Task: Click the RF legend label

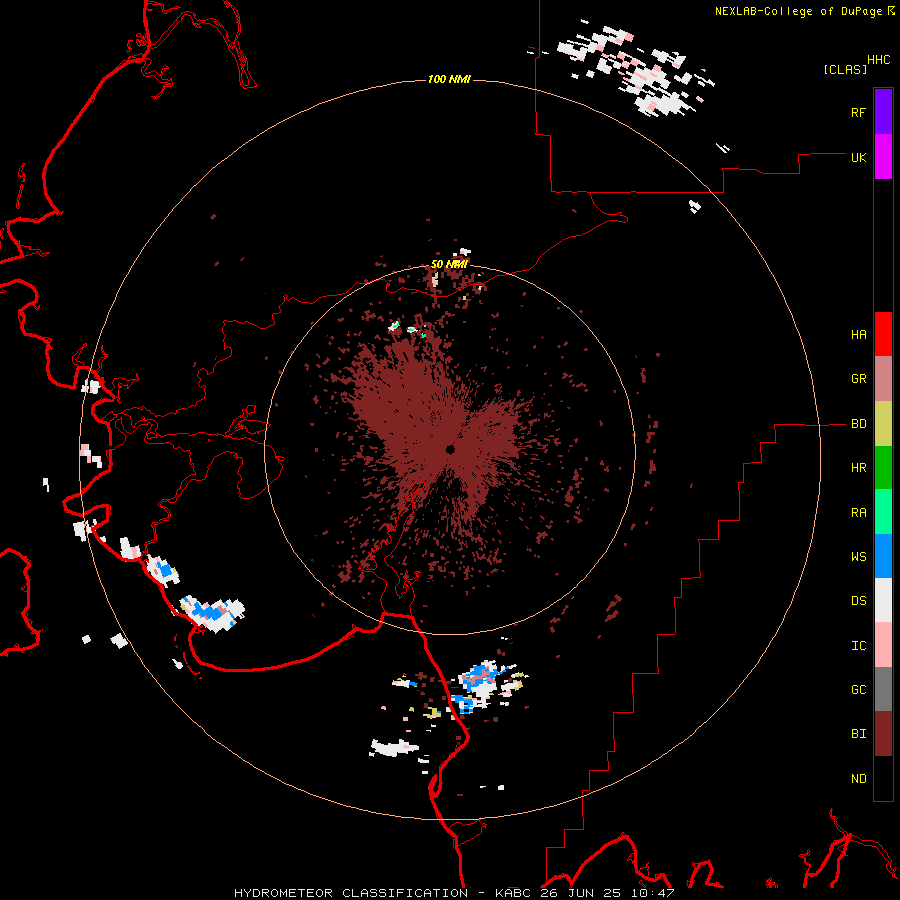Action: [858, 112]
